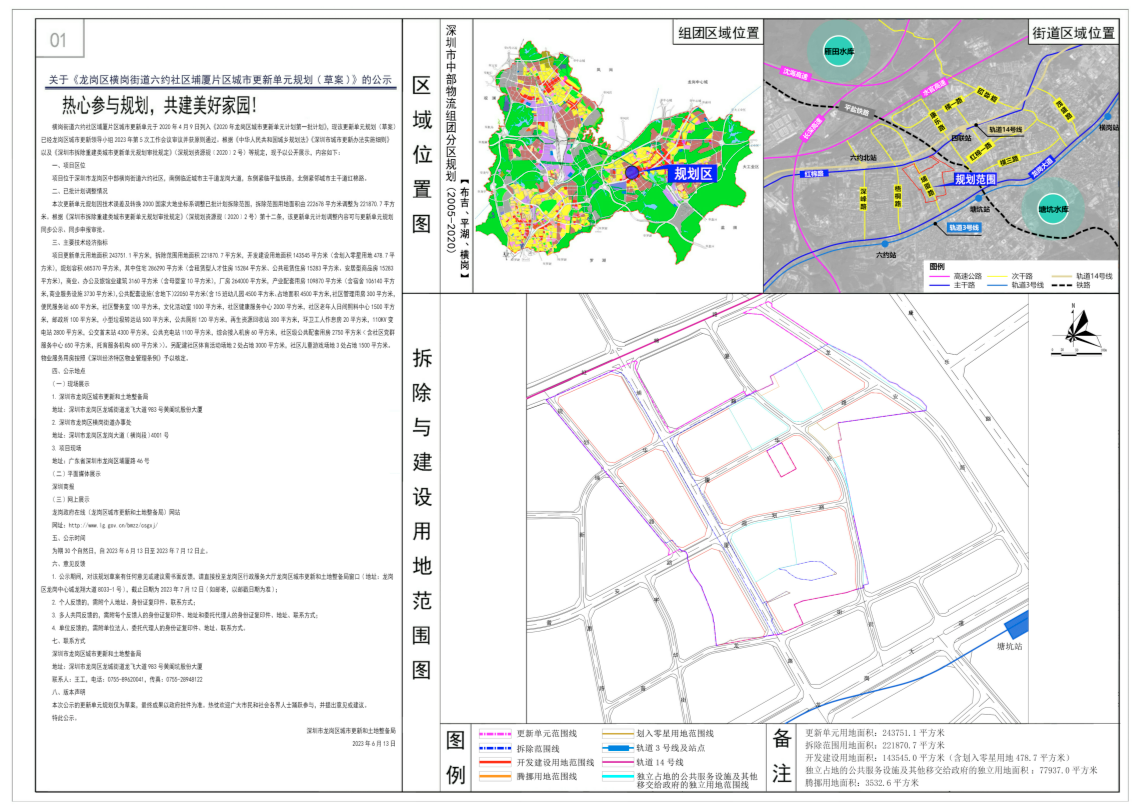Click the 主干路 blue legend line
Viewport: 1141px width, 810px height.
pyautogui.click(x=939, y=285)
